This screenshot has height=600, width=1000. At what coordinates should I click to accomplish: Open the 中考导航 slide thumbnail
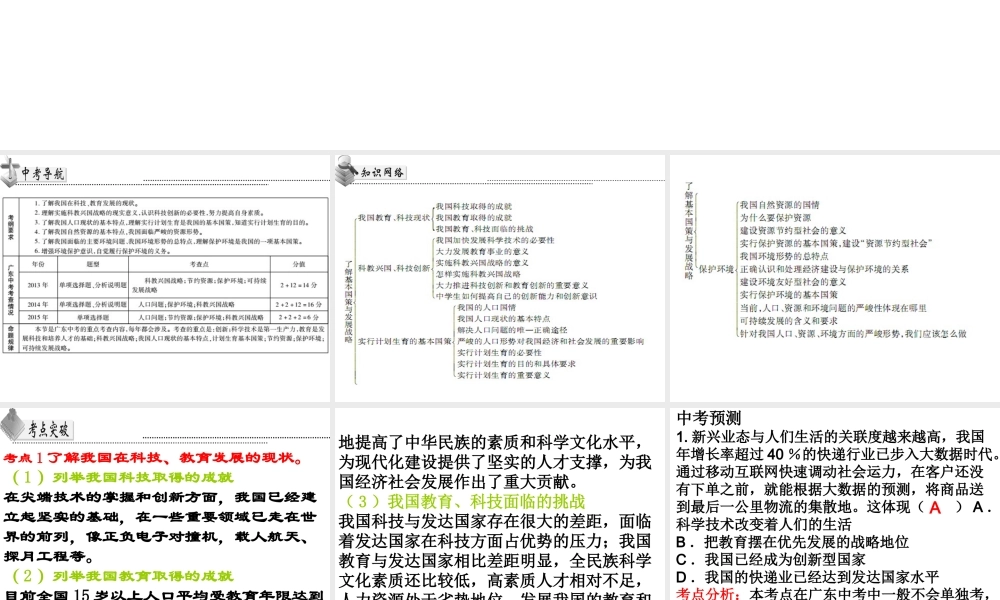[x=165, y=278]
